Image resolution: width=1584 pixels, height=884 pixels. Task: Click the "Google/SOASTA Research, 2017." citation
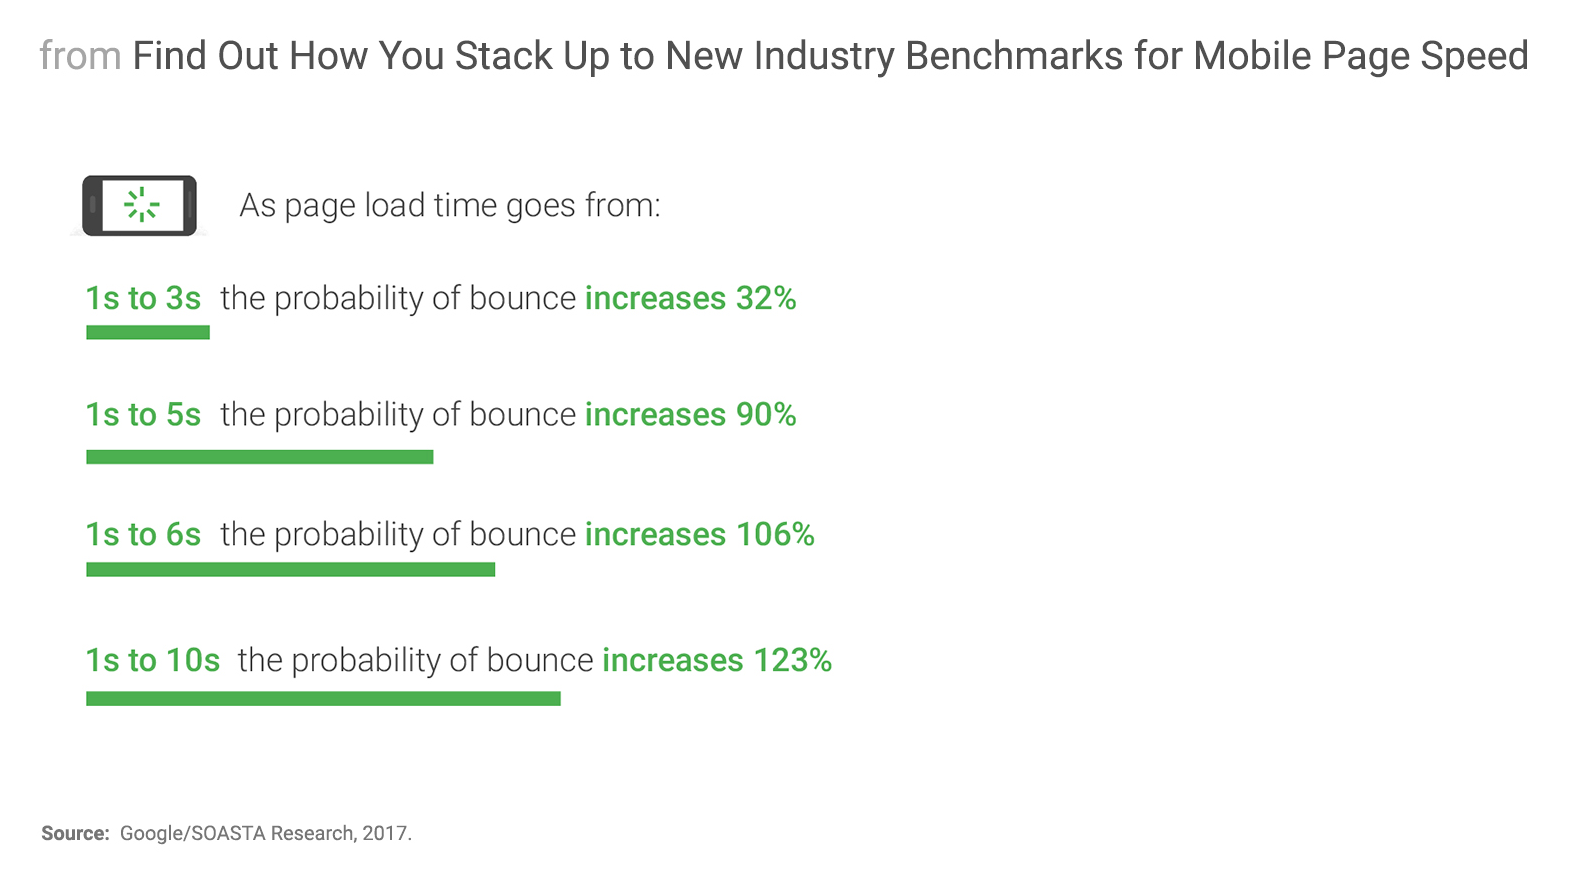(x=266, y=833)
